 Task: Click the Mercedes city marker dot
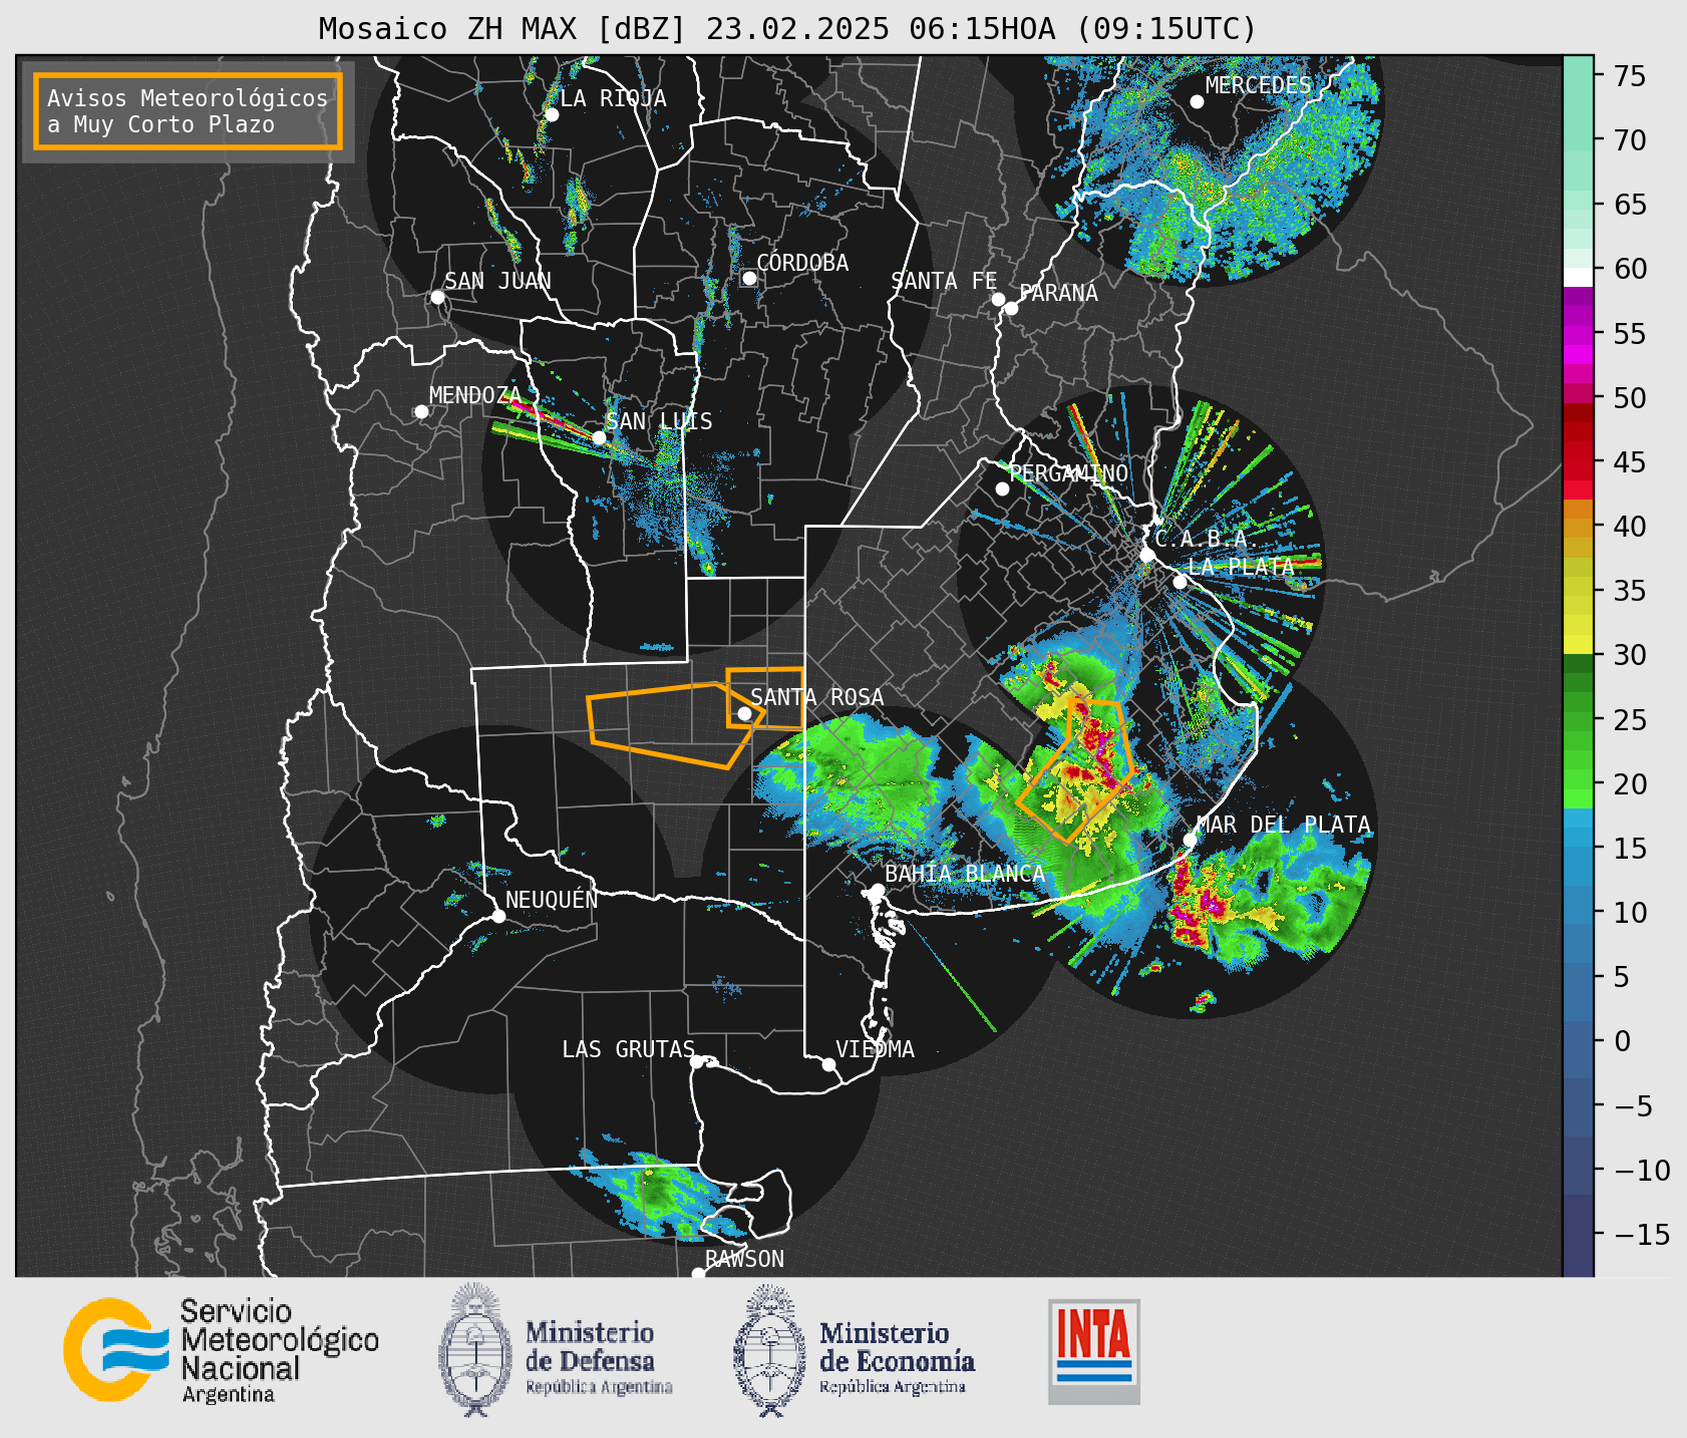1197,102
